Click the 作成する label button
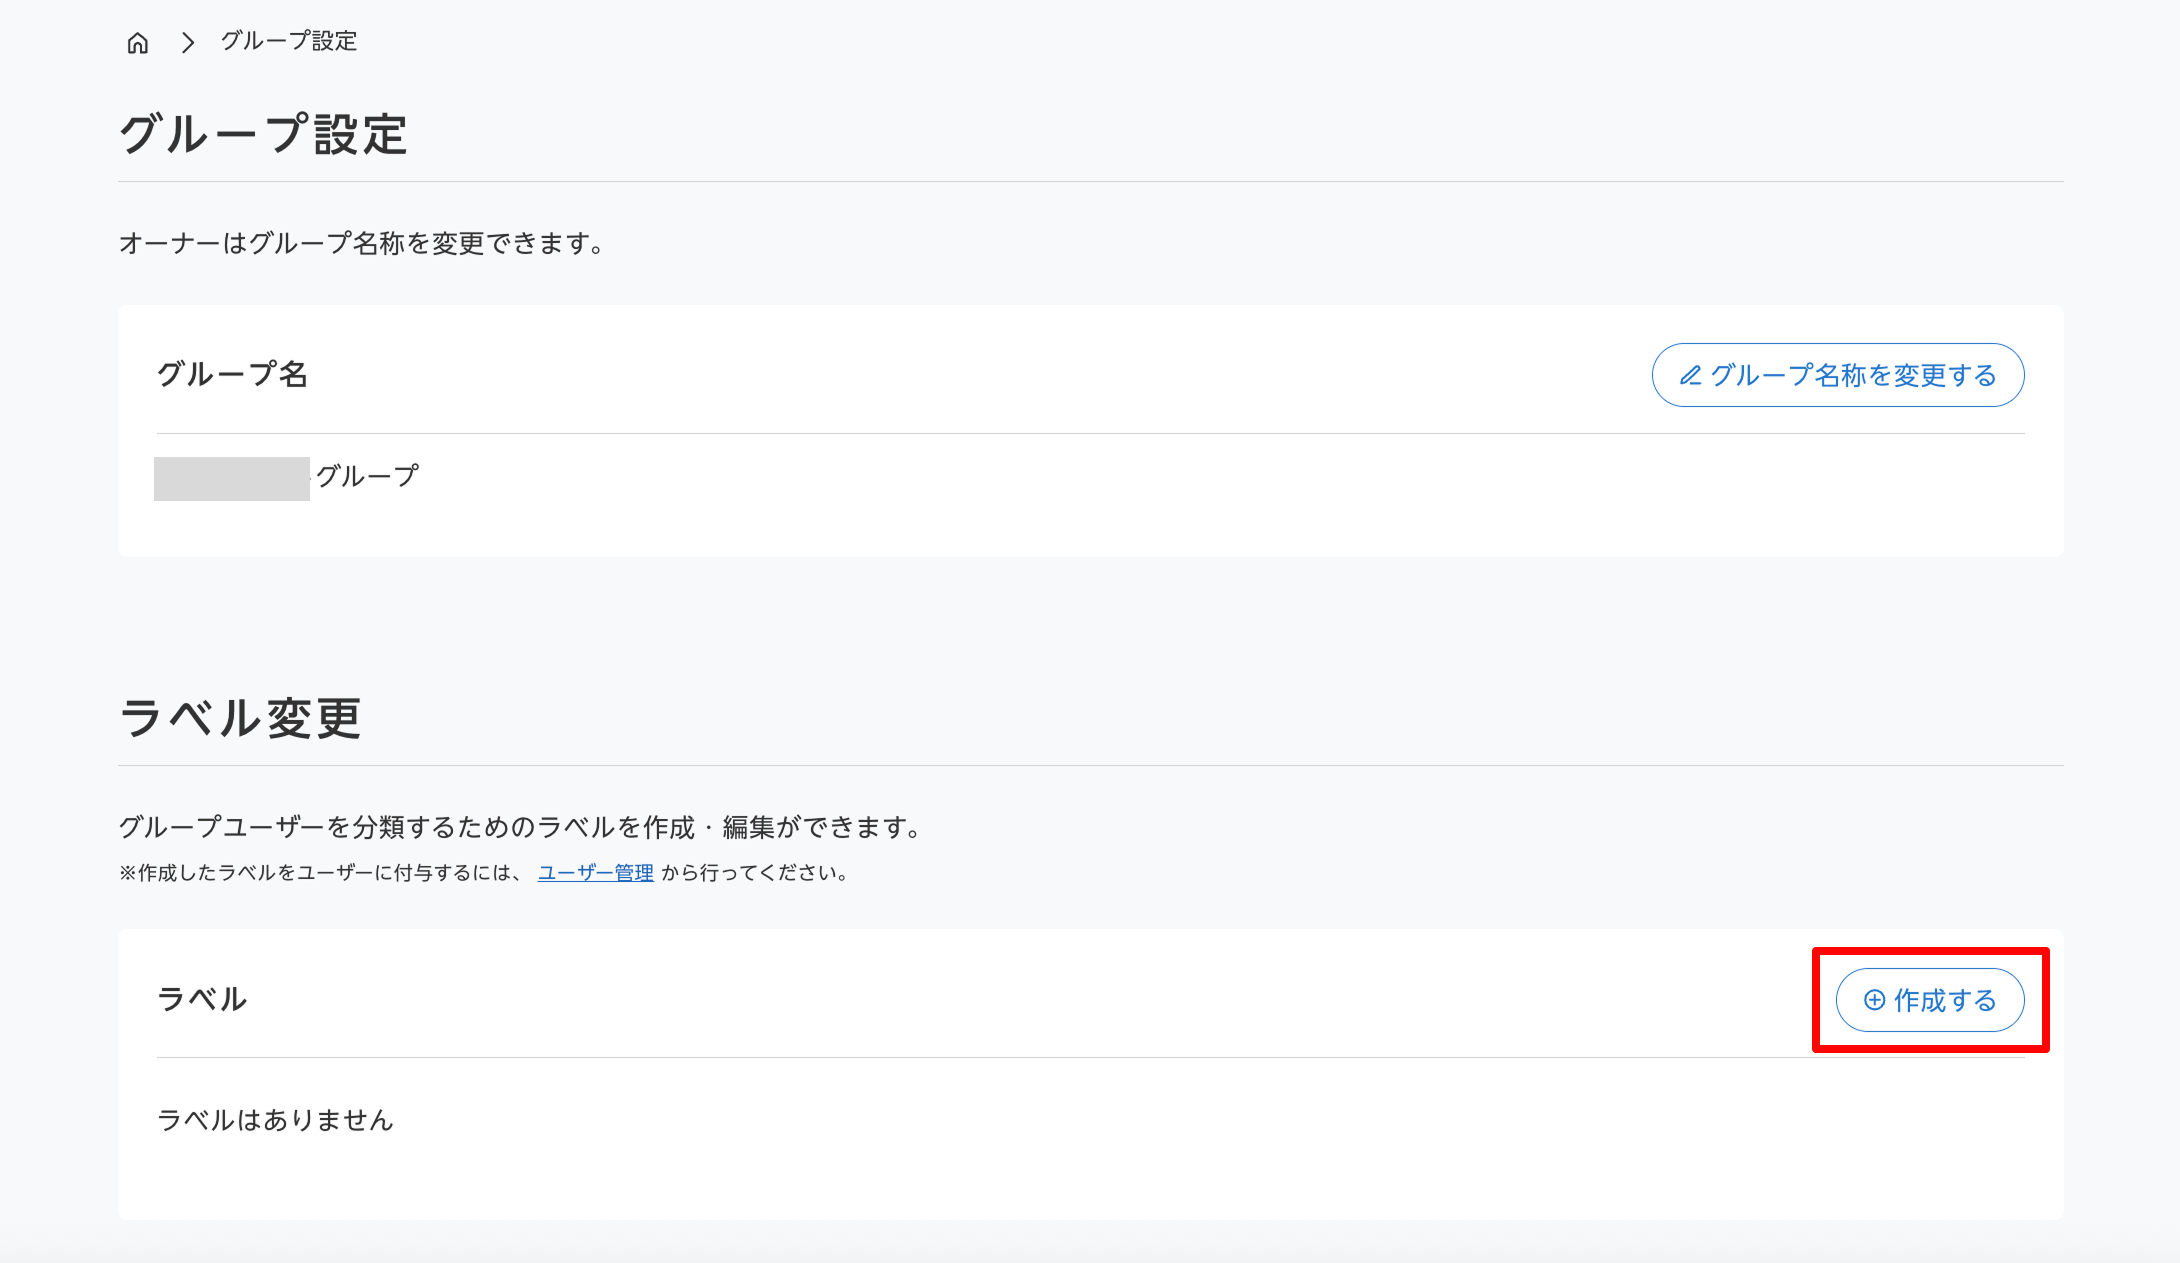 [1930, 1000]
